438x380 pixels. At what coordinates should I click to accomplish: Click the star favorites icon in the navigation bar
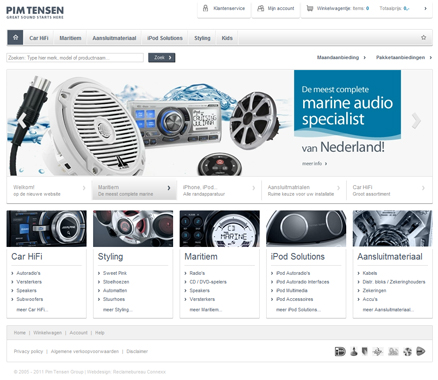pyautogui.click(x=423, y=37)
